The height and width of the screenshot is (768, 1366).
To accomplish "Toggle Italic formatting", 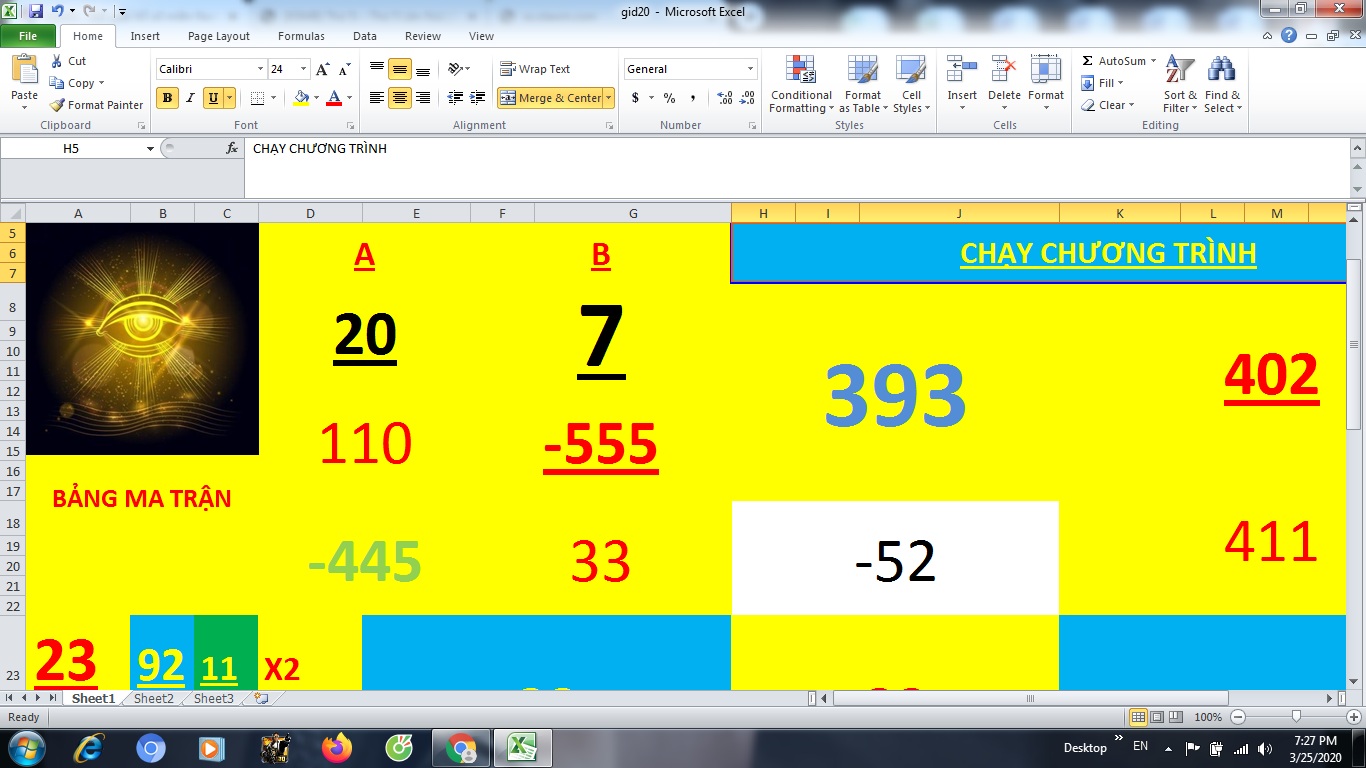I will point(190,98).
